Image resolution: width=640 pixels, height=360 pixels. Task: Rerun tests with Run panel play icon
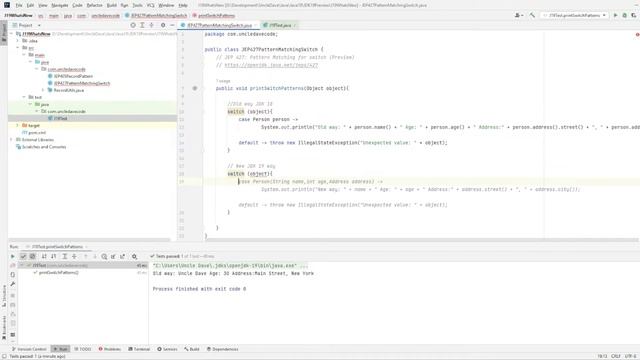[12, 256]
